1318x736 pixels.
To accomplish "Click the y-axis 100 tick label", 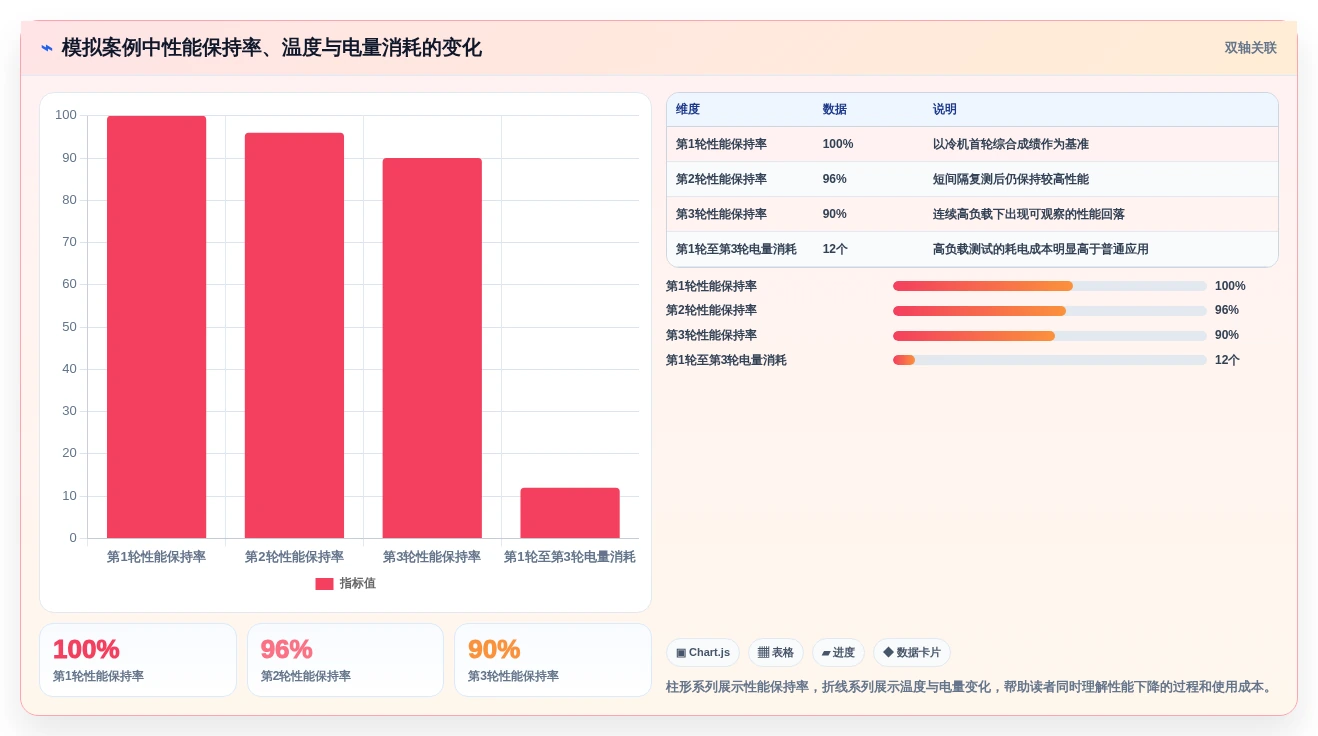I will point(66,115).
